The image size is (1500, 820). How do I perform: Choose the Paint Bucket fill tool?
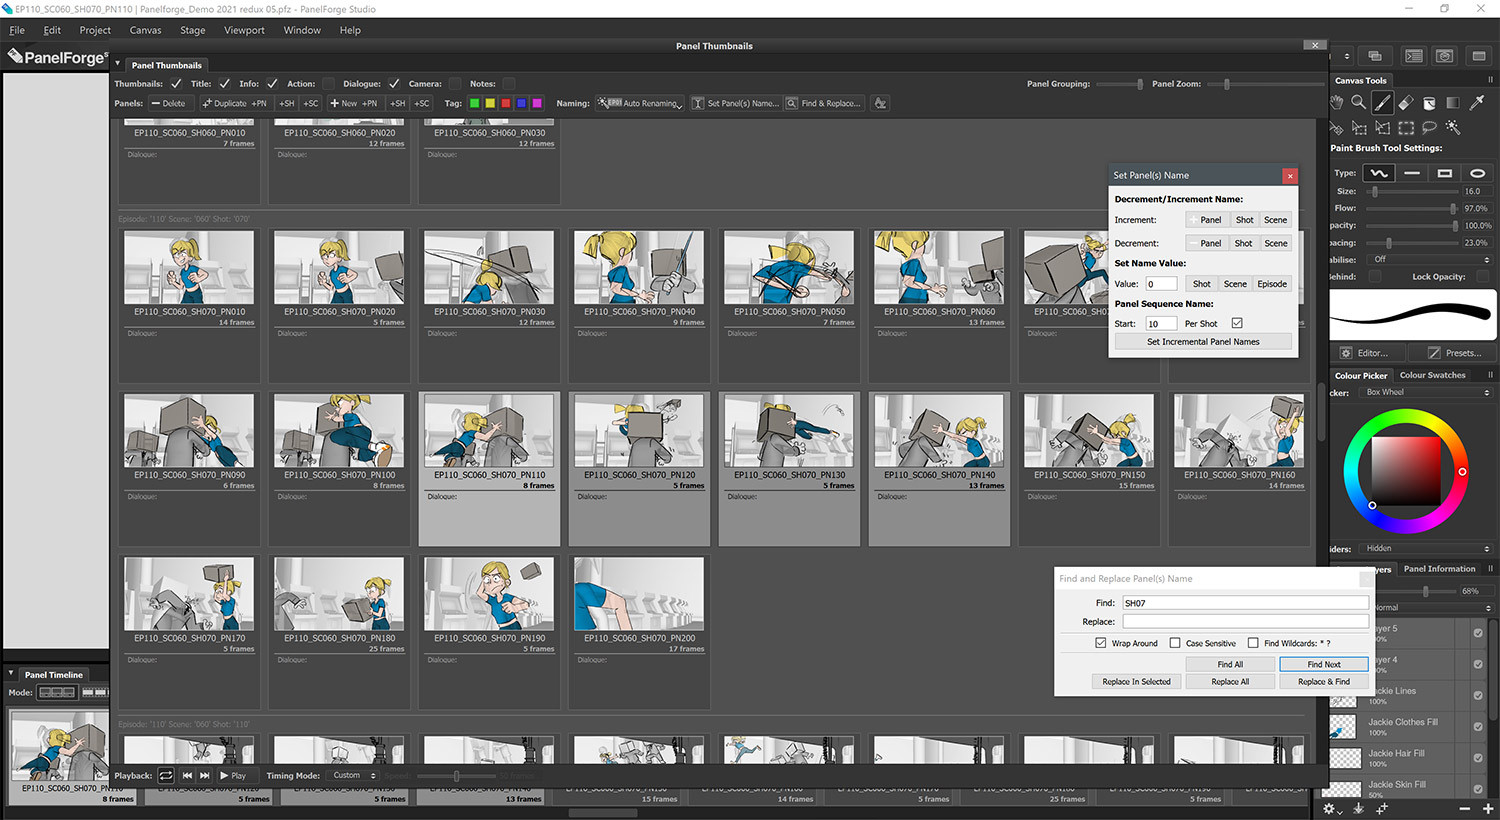pos(1429,102)
